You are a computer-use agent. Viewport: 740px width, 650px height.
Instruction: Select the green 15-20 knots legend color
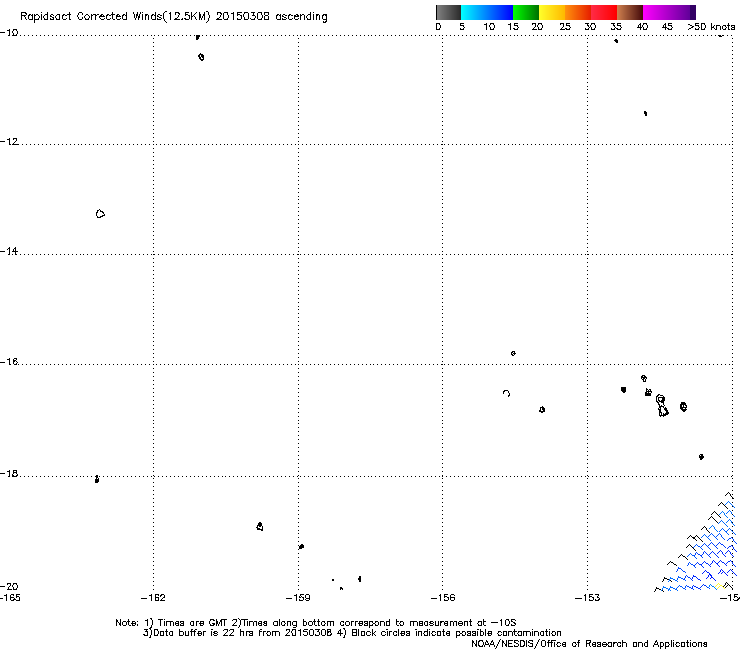tap(526, 12)
